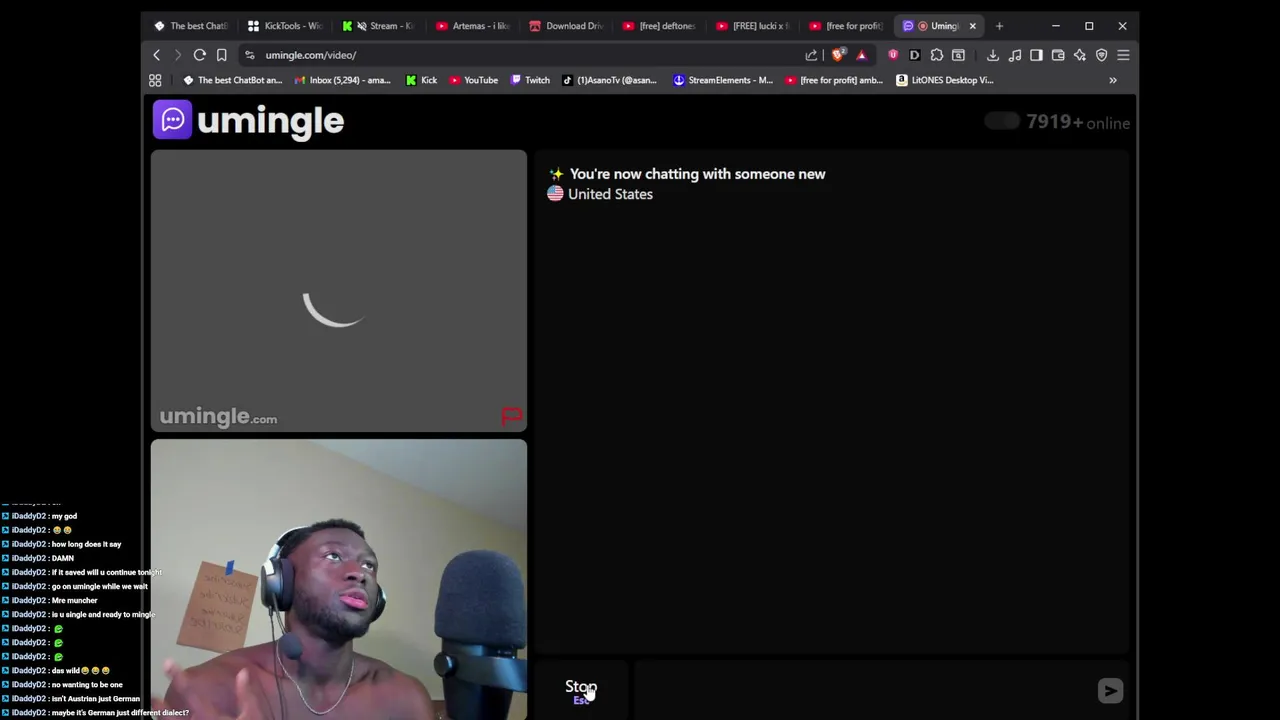Click the chat message input field
The image size is (1280, 720).
864,690
